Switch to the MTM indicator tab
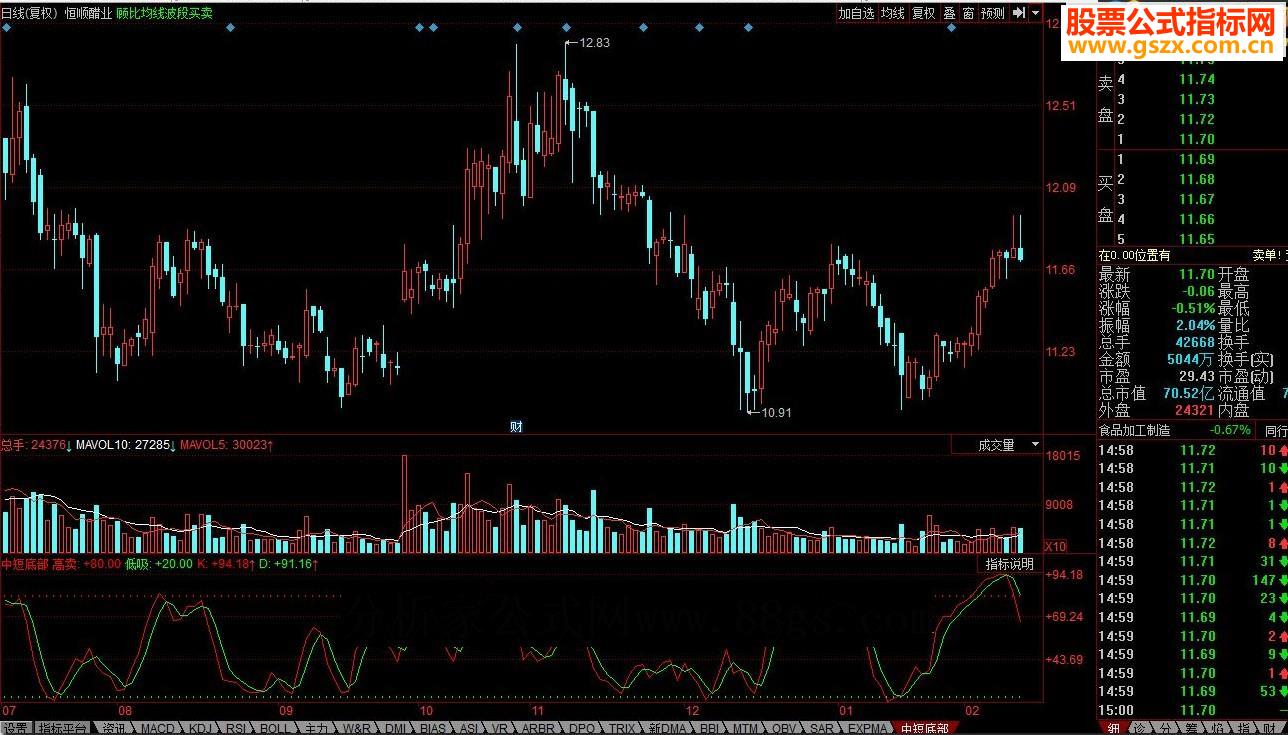This screenshot has height=735, width=1288. [745, 728]
